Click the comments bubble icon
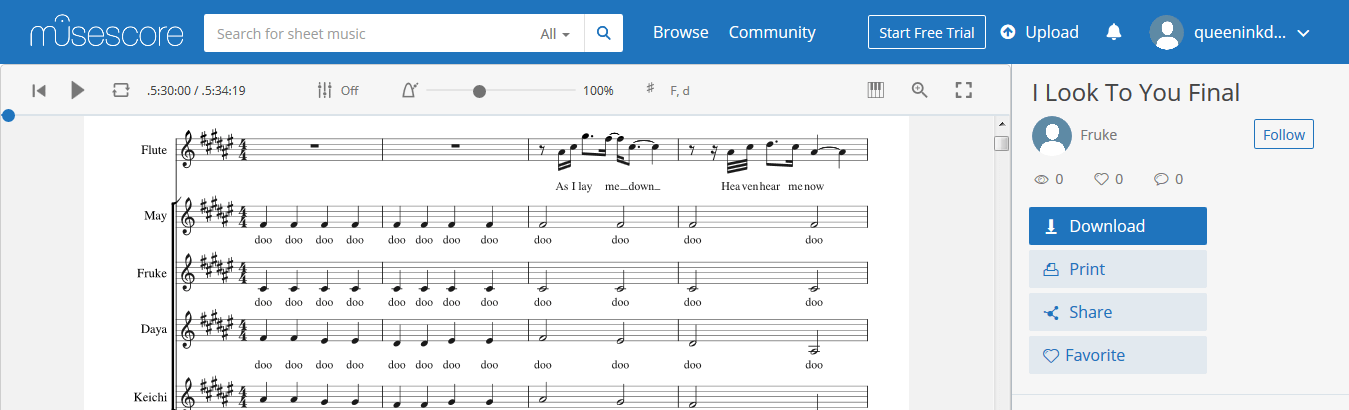The image size is (1349, 410). tap(1161, 180)
